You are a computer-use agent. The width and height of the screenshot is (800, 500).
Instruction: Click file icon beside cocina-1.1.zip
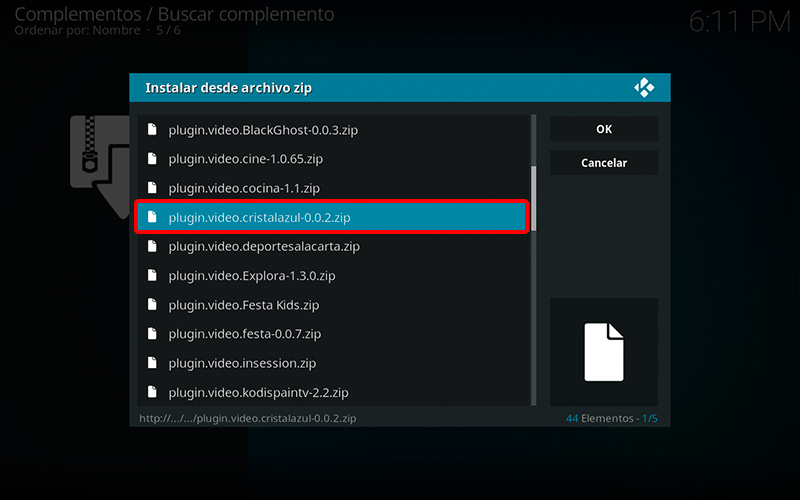152,187
